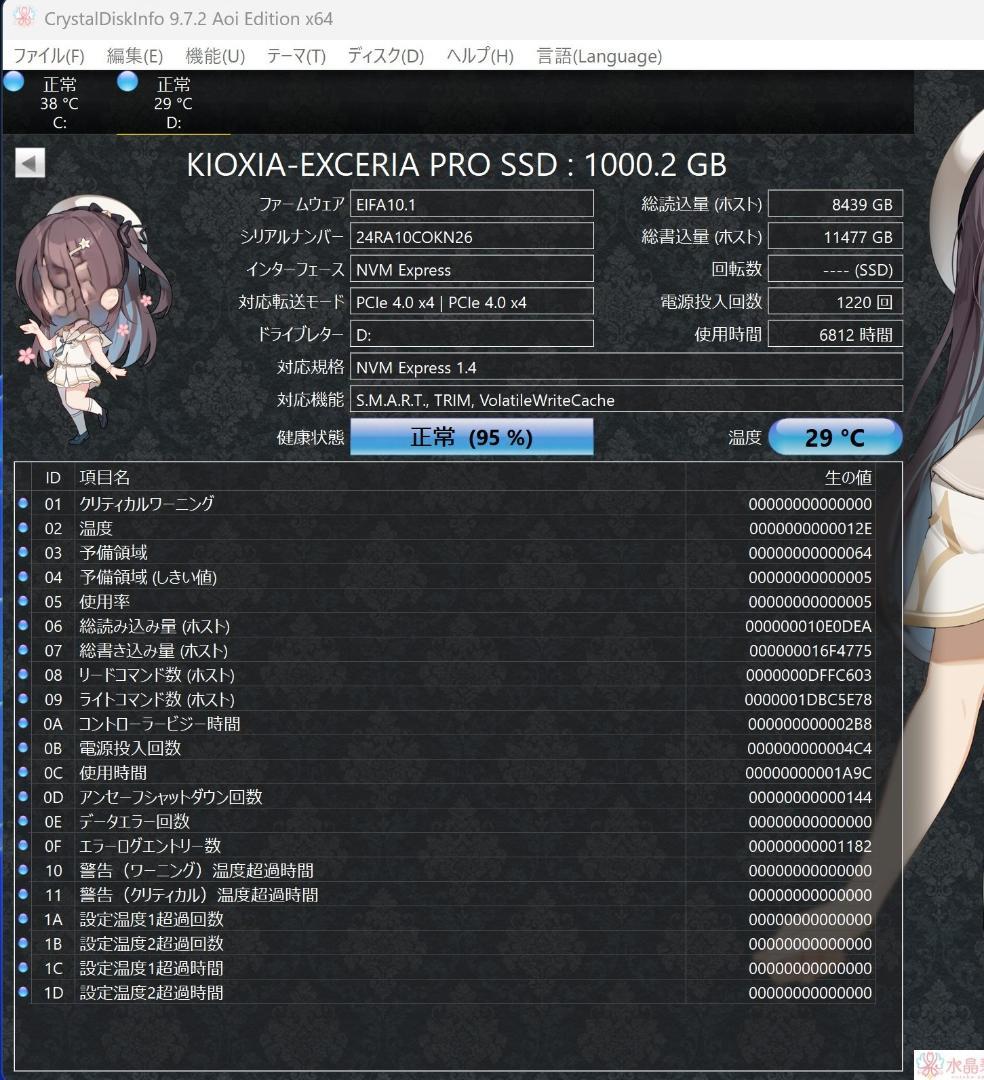Screen dimensions: 984x1080
Task: Click the back arrow navigation icon
Action: [x=28, y=162]
